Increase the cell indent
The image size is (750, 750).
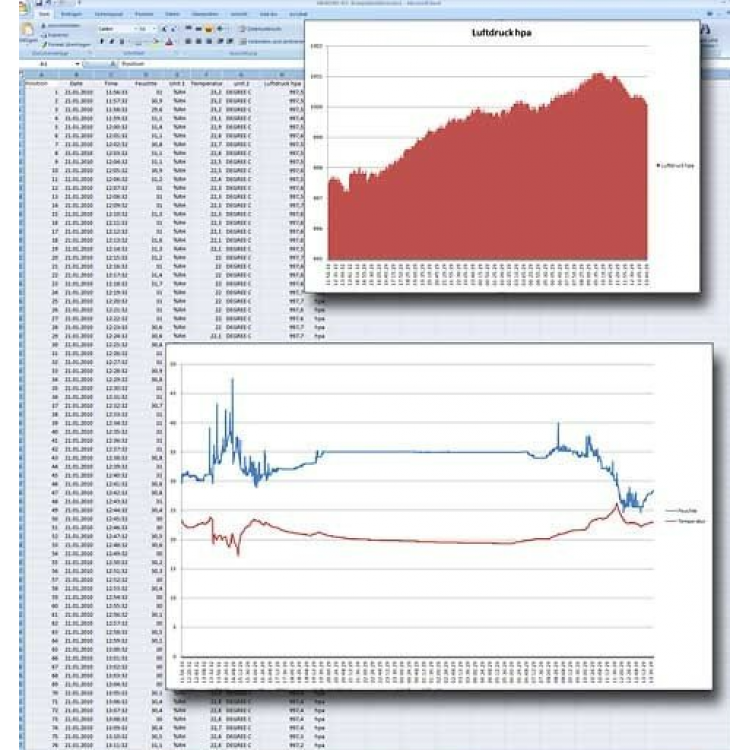tap(230, 41)
